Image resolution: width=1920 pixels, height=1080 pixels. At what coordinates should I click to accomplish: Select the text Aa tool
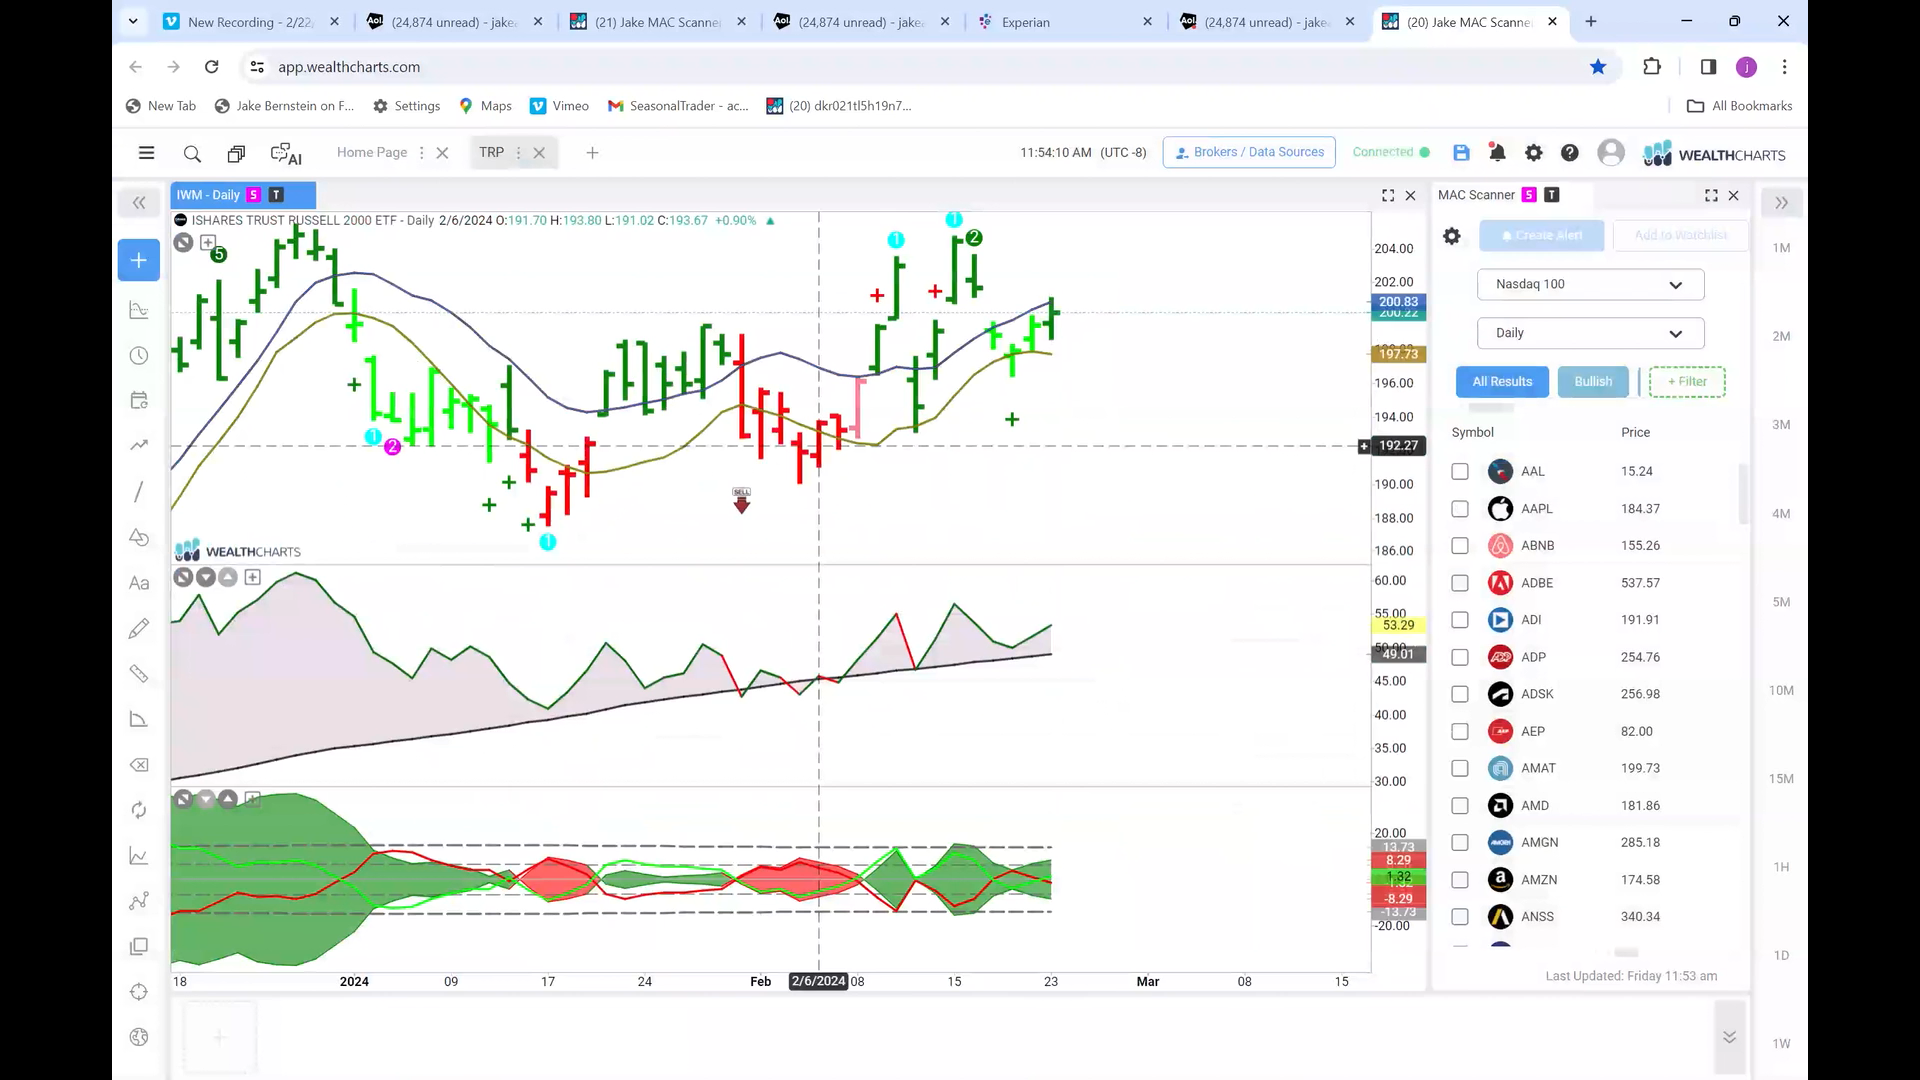pos(139,583)
